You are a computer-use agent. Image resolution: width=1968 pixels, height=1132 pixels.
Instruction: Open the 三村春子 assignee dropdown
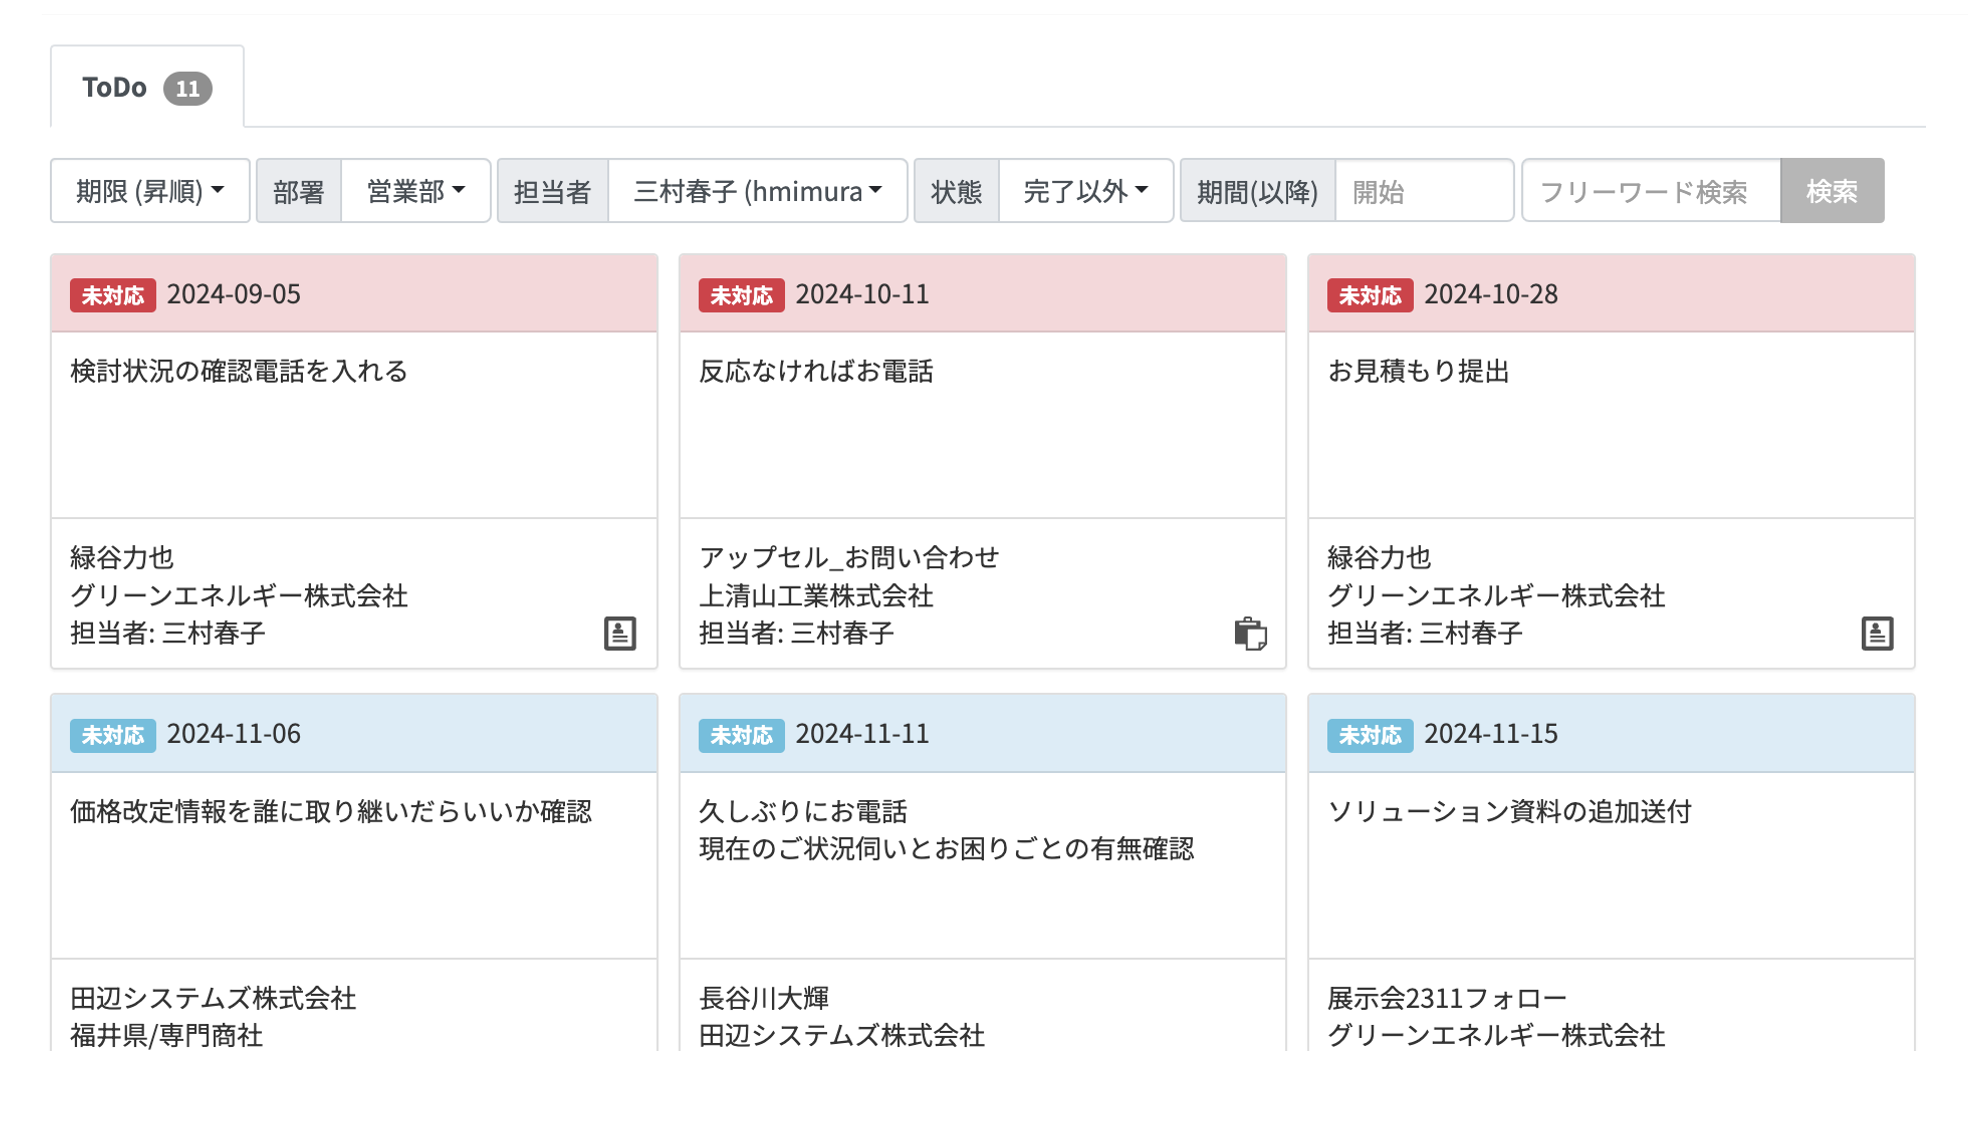coord(757,191)
